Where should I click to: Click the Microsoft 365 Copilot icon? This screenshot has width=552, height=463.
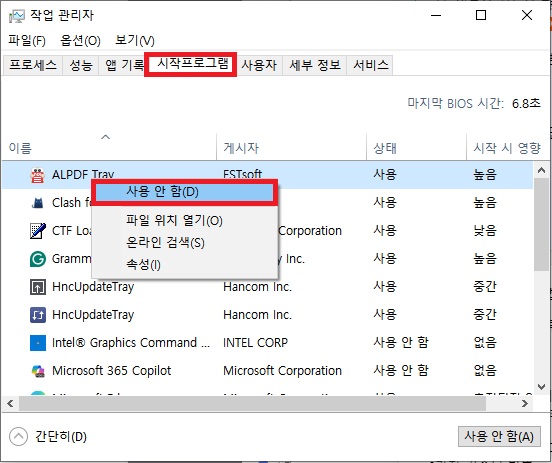point(37,371)
